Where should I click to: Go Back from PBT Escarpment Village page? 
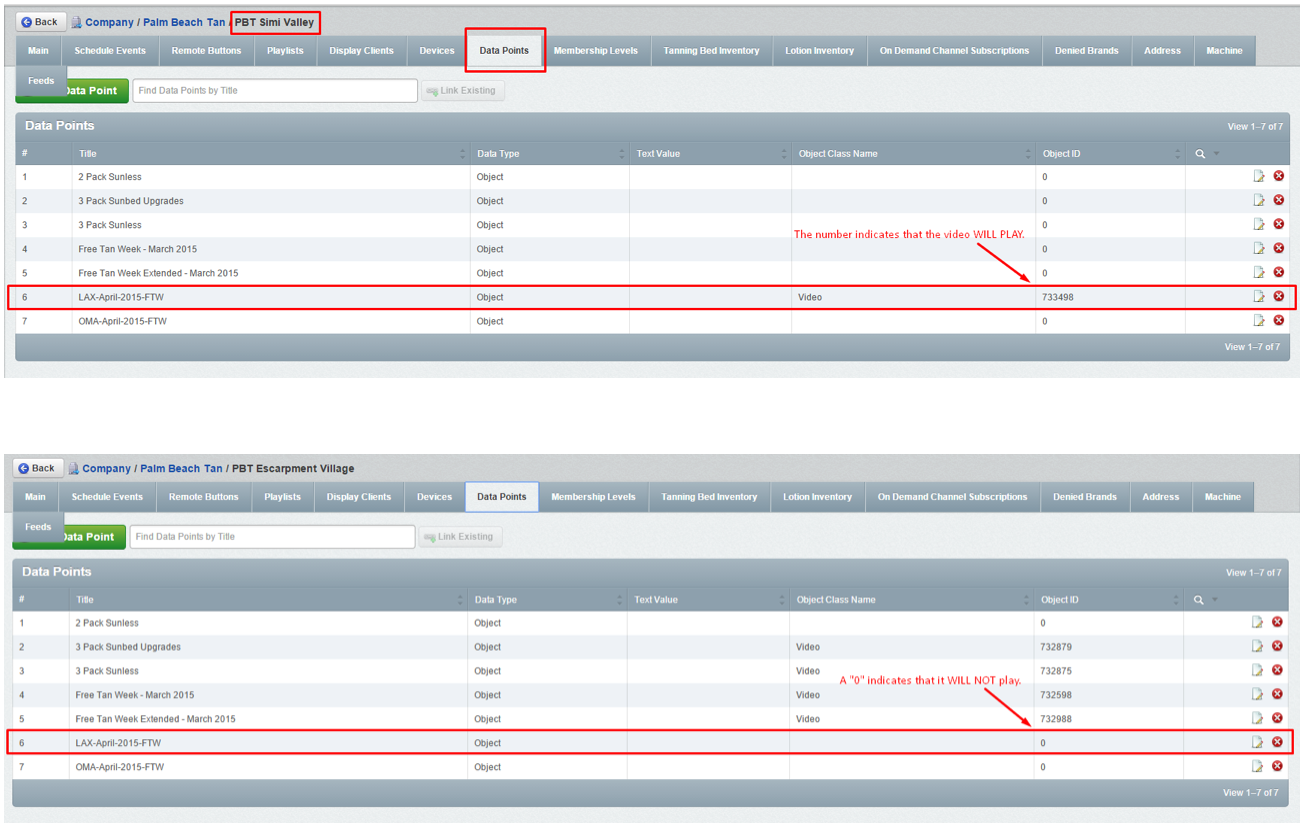pyautogui.click(x=38, y=468)
